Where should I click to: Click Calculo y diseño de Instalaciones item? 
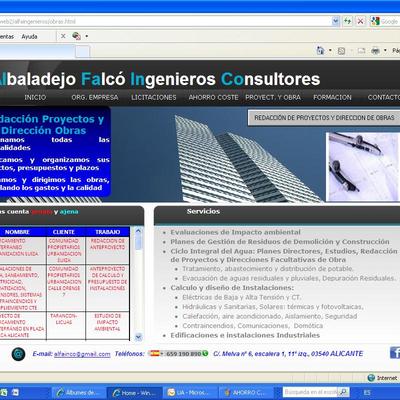click(x=232, y=288)
